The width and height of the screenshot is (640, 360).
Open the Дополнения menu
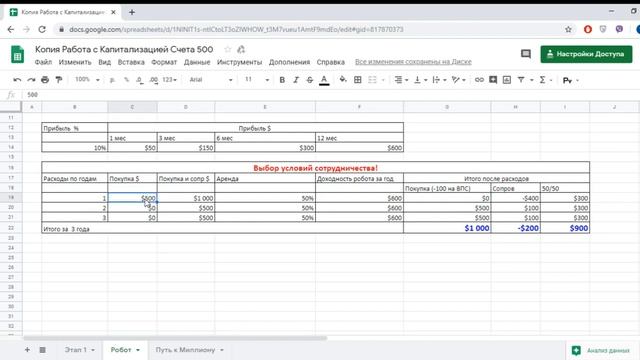click(289, 62)
